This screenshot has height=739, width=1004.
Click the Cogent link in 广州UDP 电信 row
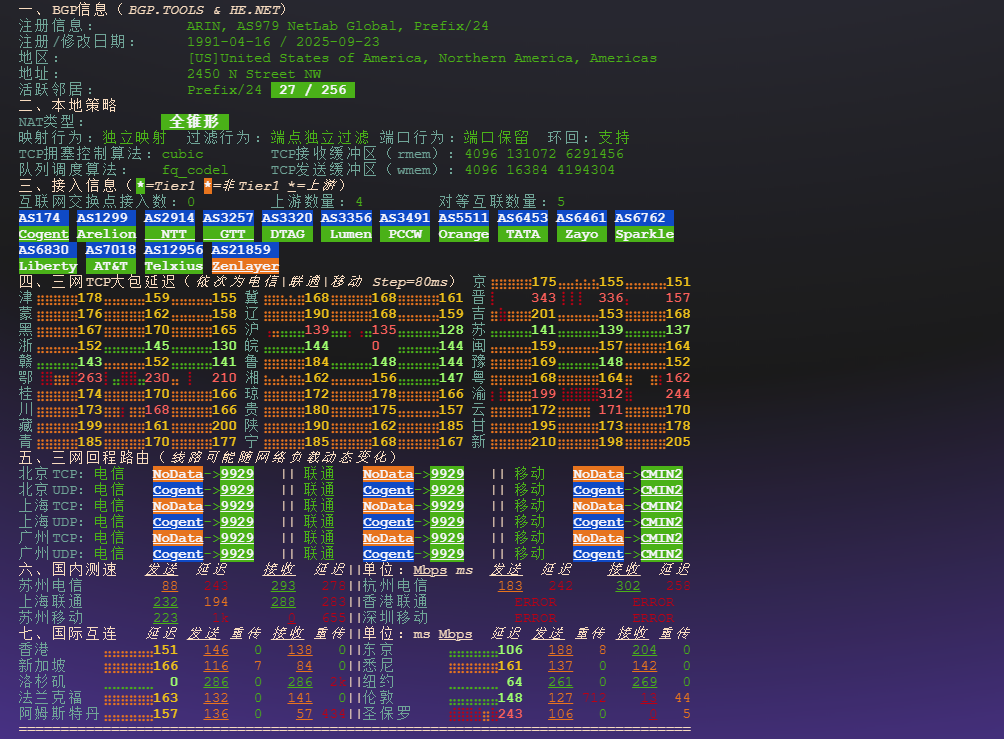click(x=177, y=554)
